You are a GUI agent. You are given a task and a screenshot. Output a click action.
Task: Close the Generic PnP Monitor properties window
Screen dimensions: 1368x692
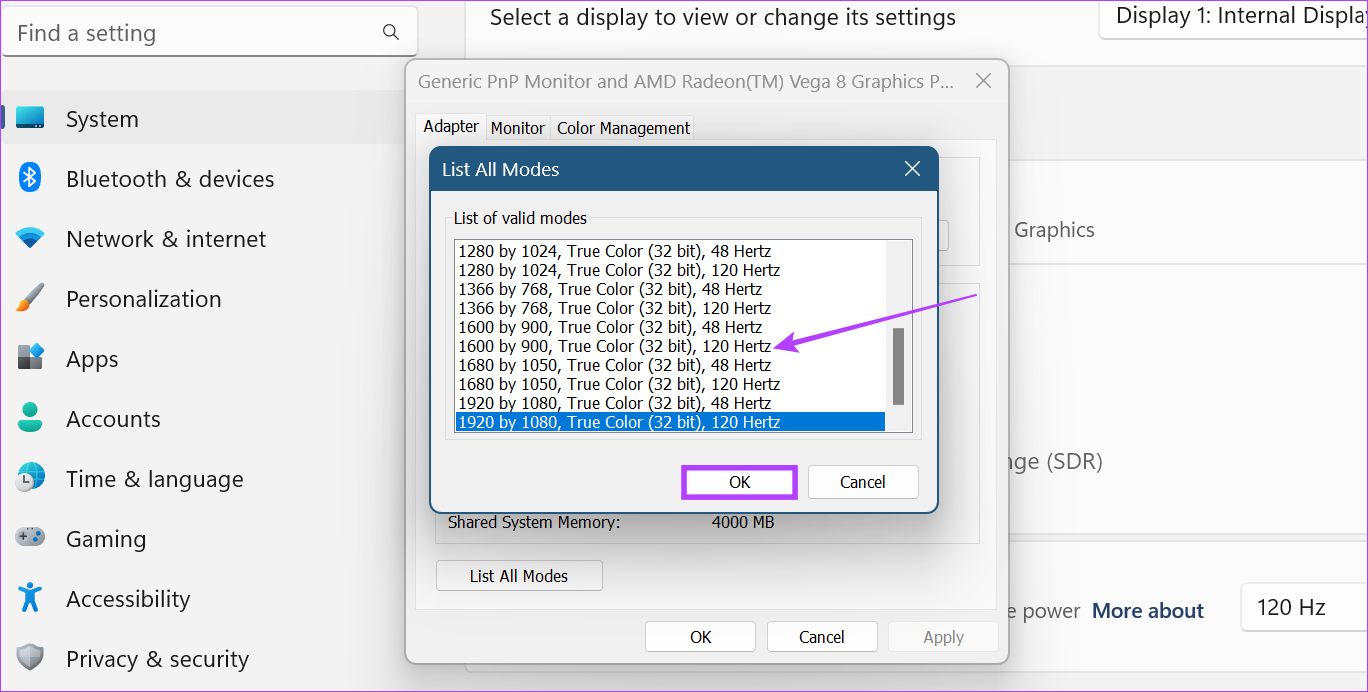[983, 82]
